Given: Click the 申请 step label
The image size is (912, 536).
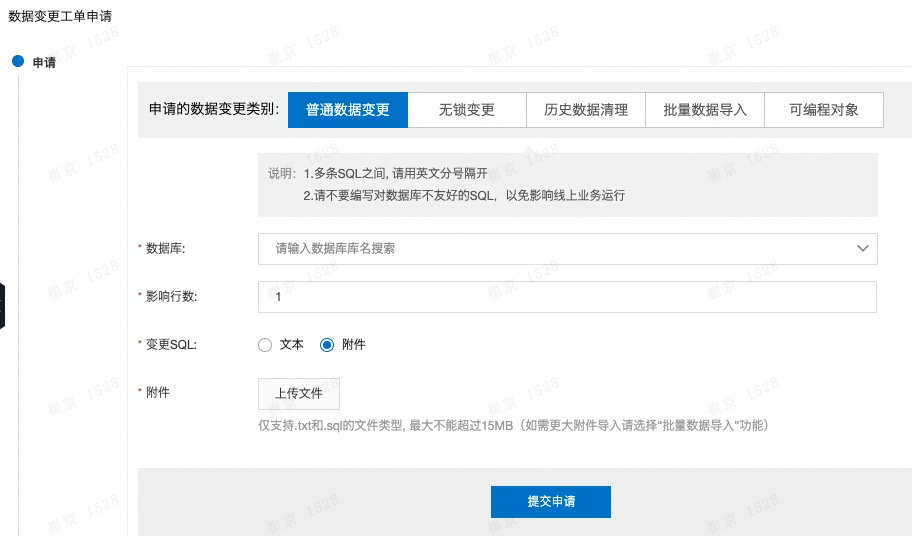Looking at the screenshot, I should tap(44, 62).
